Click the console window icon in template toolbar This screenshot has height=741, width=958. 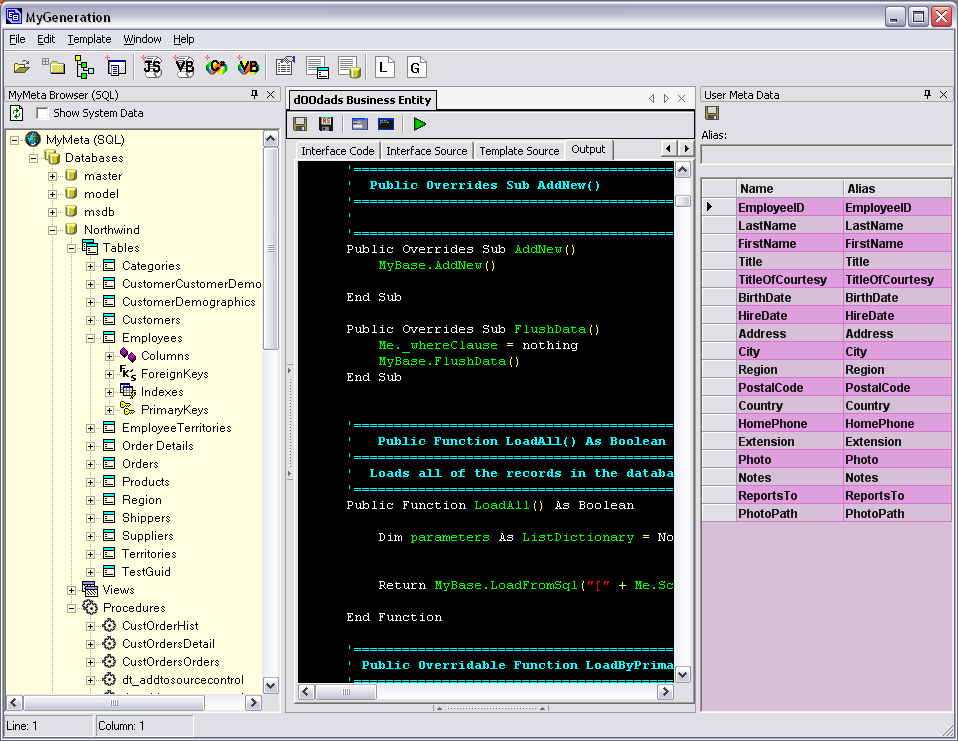point(386,124)
